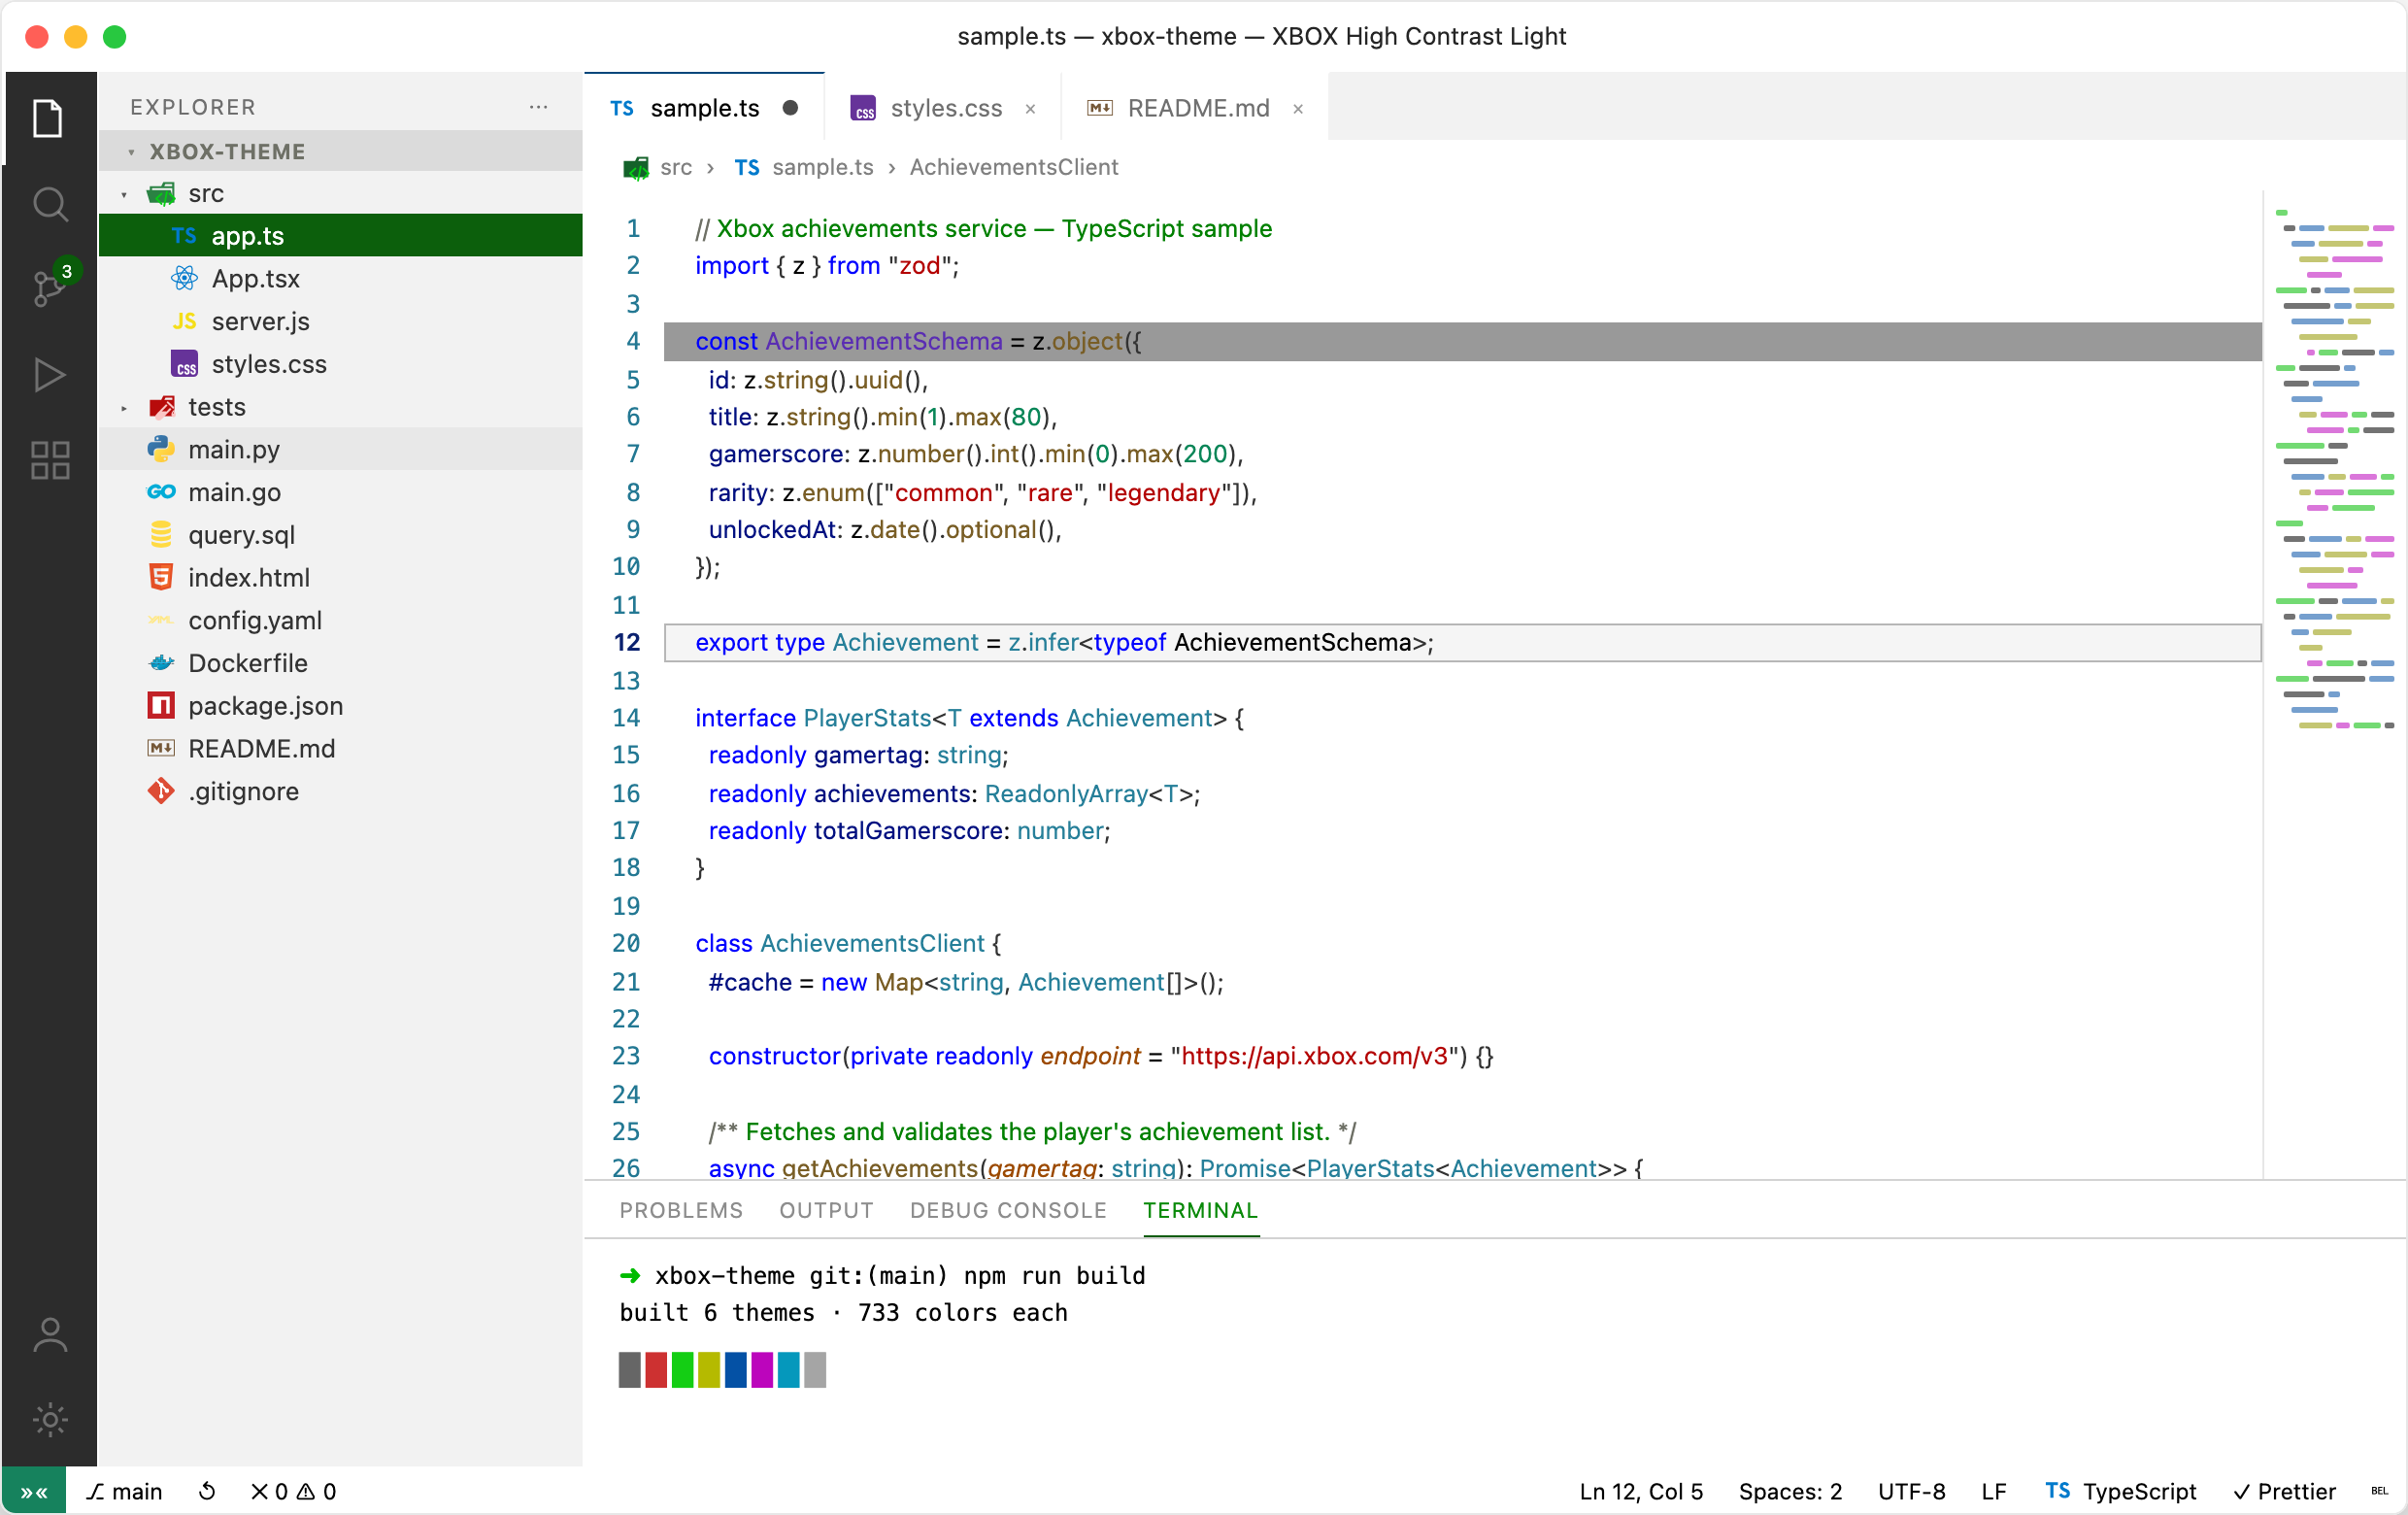Image resolution: width=2408 pixels, height=1515 pixels.
Task: Click the npm icon beside package.json
Action: pyautogui.click(x=161, y=706)
